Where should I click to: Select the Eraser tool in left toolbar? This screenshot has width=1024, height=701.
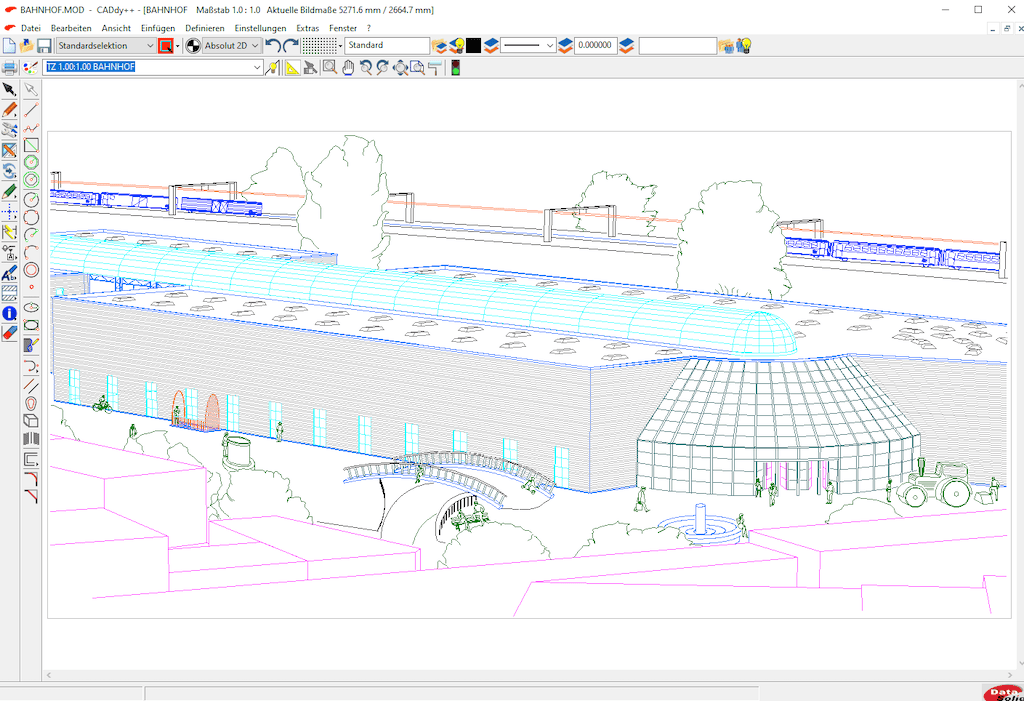tap(10, 333)
